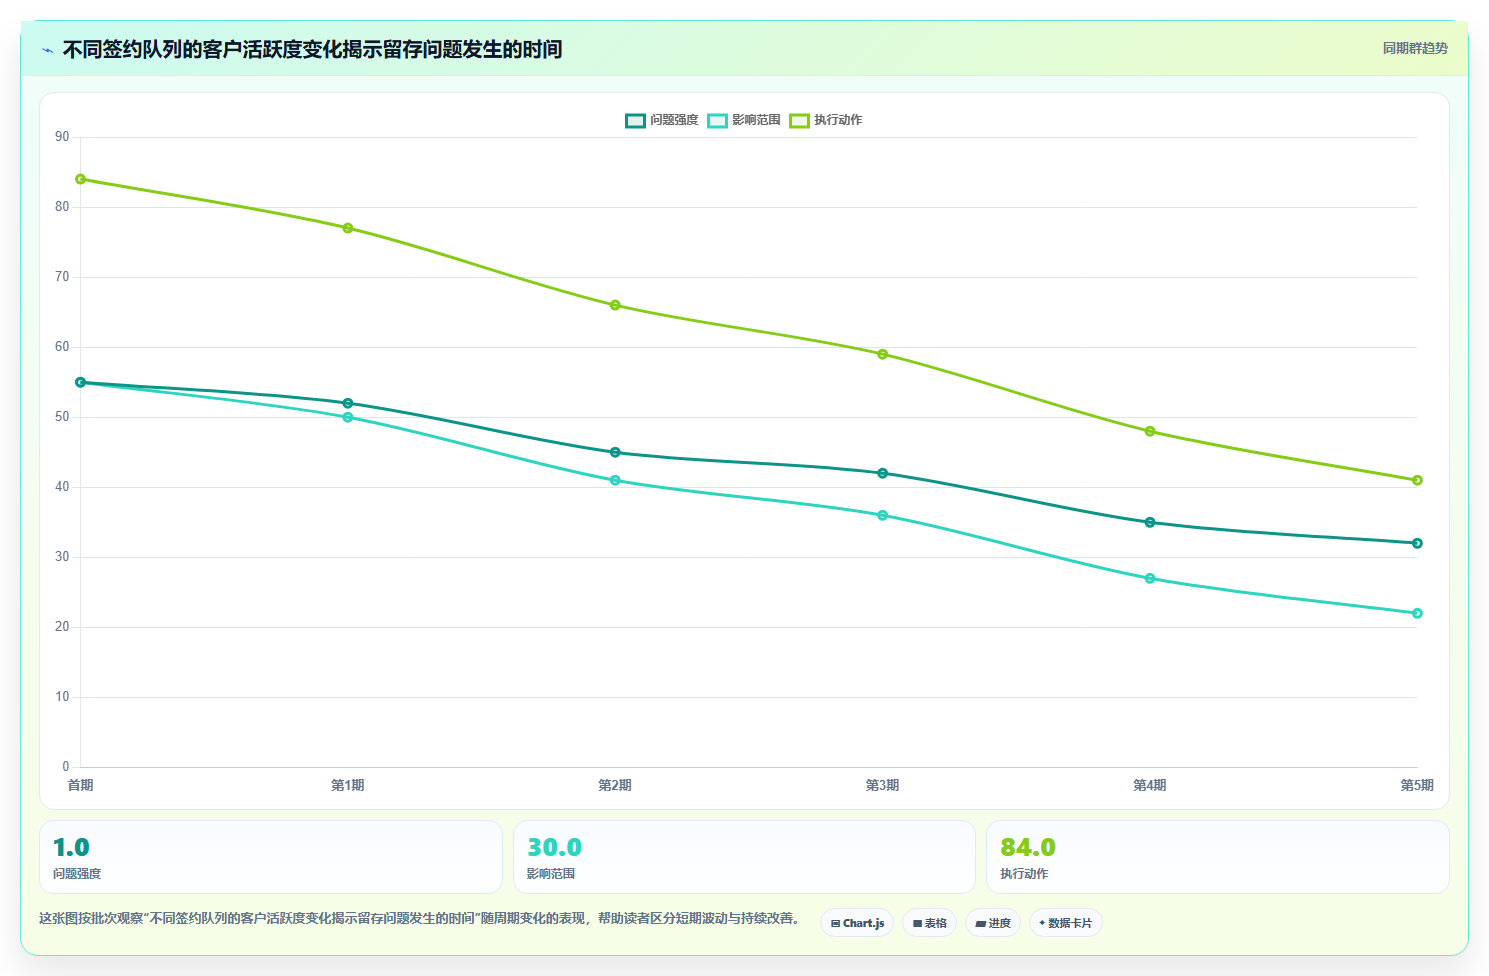Click the 第2期 x-axis label

pos(615,785)
